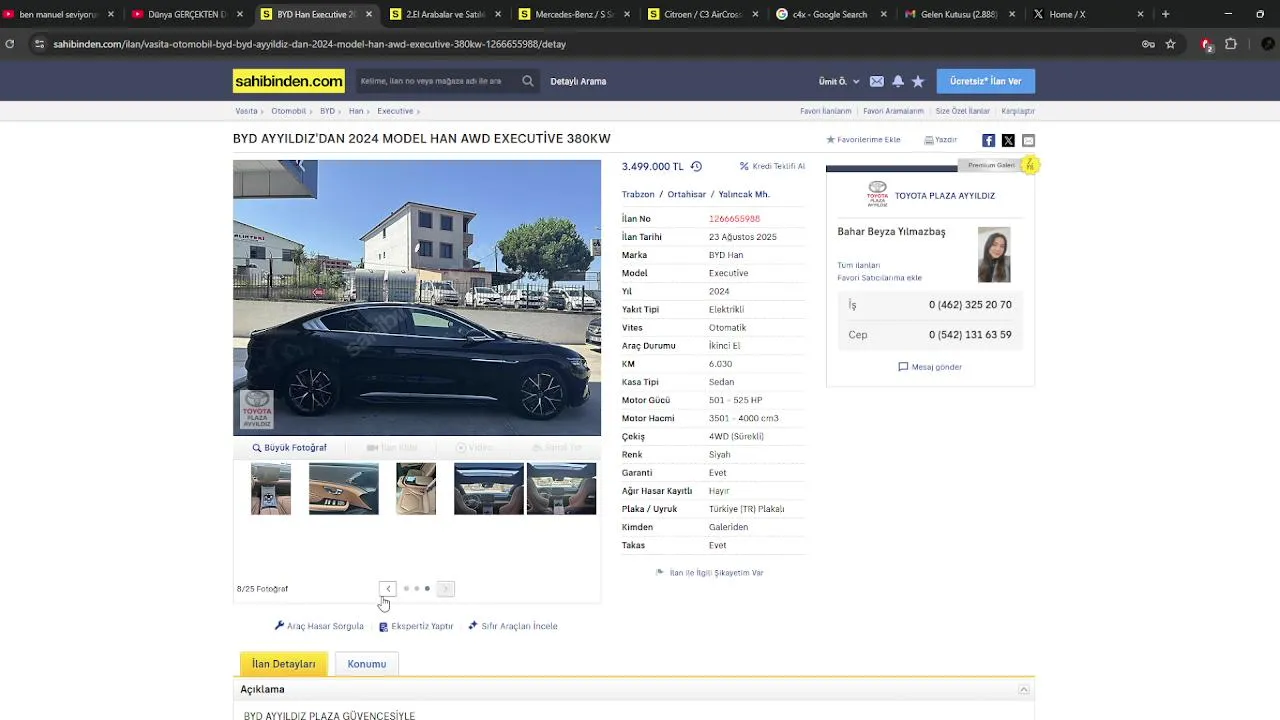The image size is (1280, 720).
Task: Open a new browser tab
Action: (x=1166, y=14)
